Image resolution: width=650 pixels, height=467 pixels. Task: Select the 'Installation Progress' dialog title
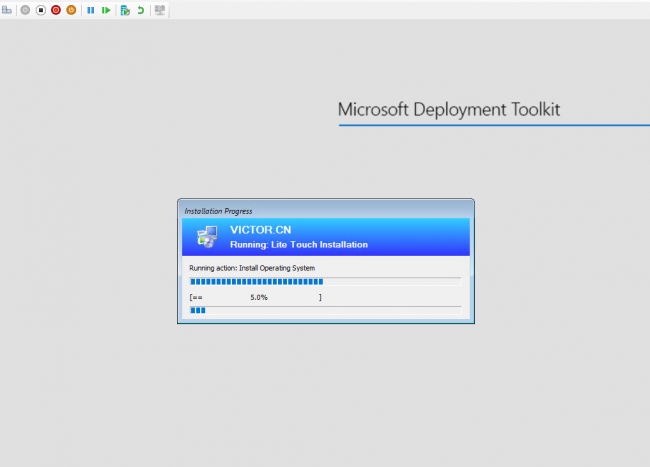218,211
